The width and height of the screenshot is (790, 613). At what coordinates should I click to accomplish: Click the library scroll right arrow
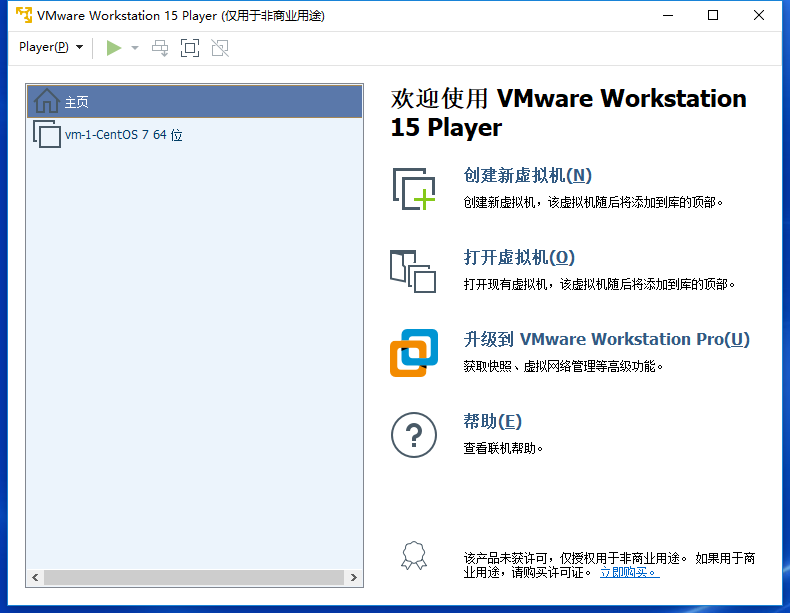coord(354,577)
